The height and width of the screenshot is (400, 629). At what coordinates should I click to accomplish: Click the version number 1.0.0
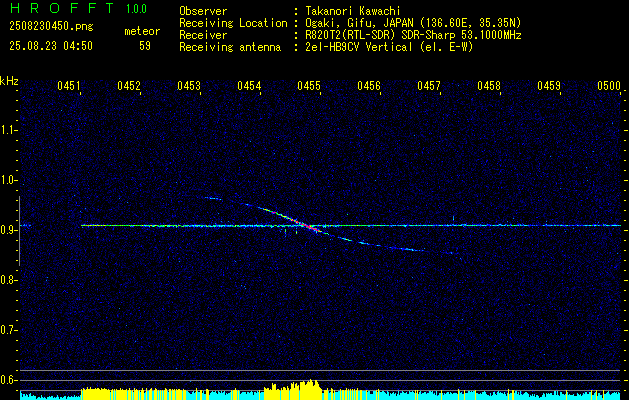[136, 9]
